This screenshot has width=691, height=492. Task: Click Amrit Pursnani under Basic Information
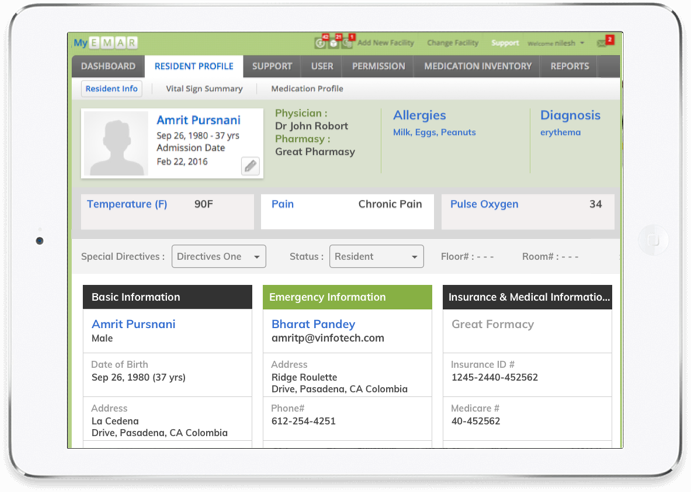[134, 324]
